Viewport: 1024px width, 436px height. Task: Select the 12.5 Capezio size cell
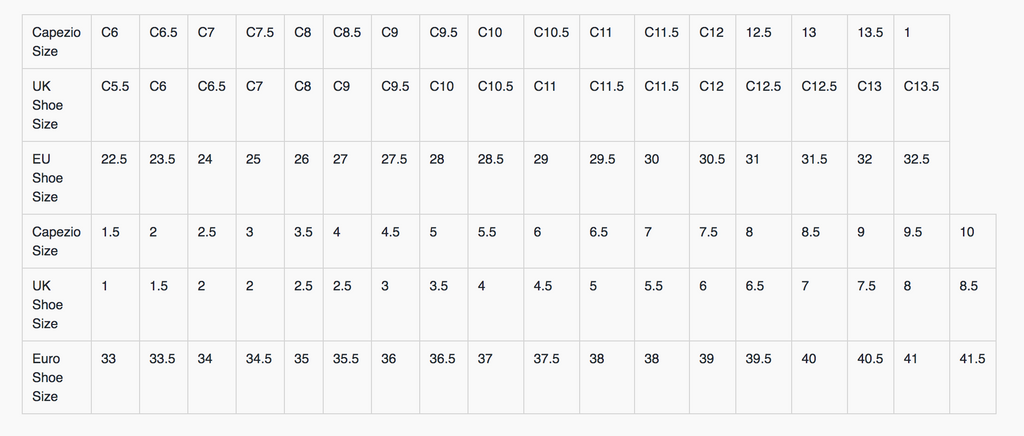point(759,33)
